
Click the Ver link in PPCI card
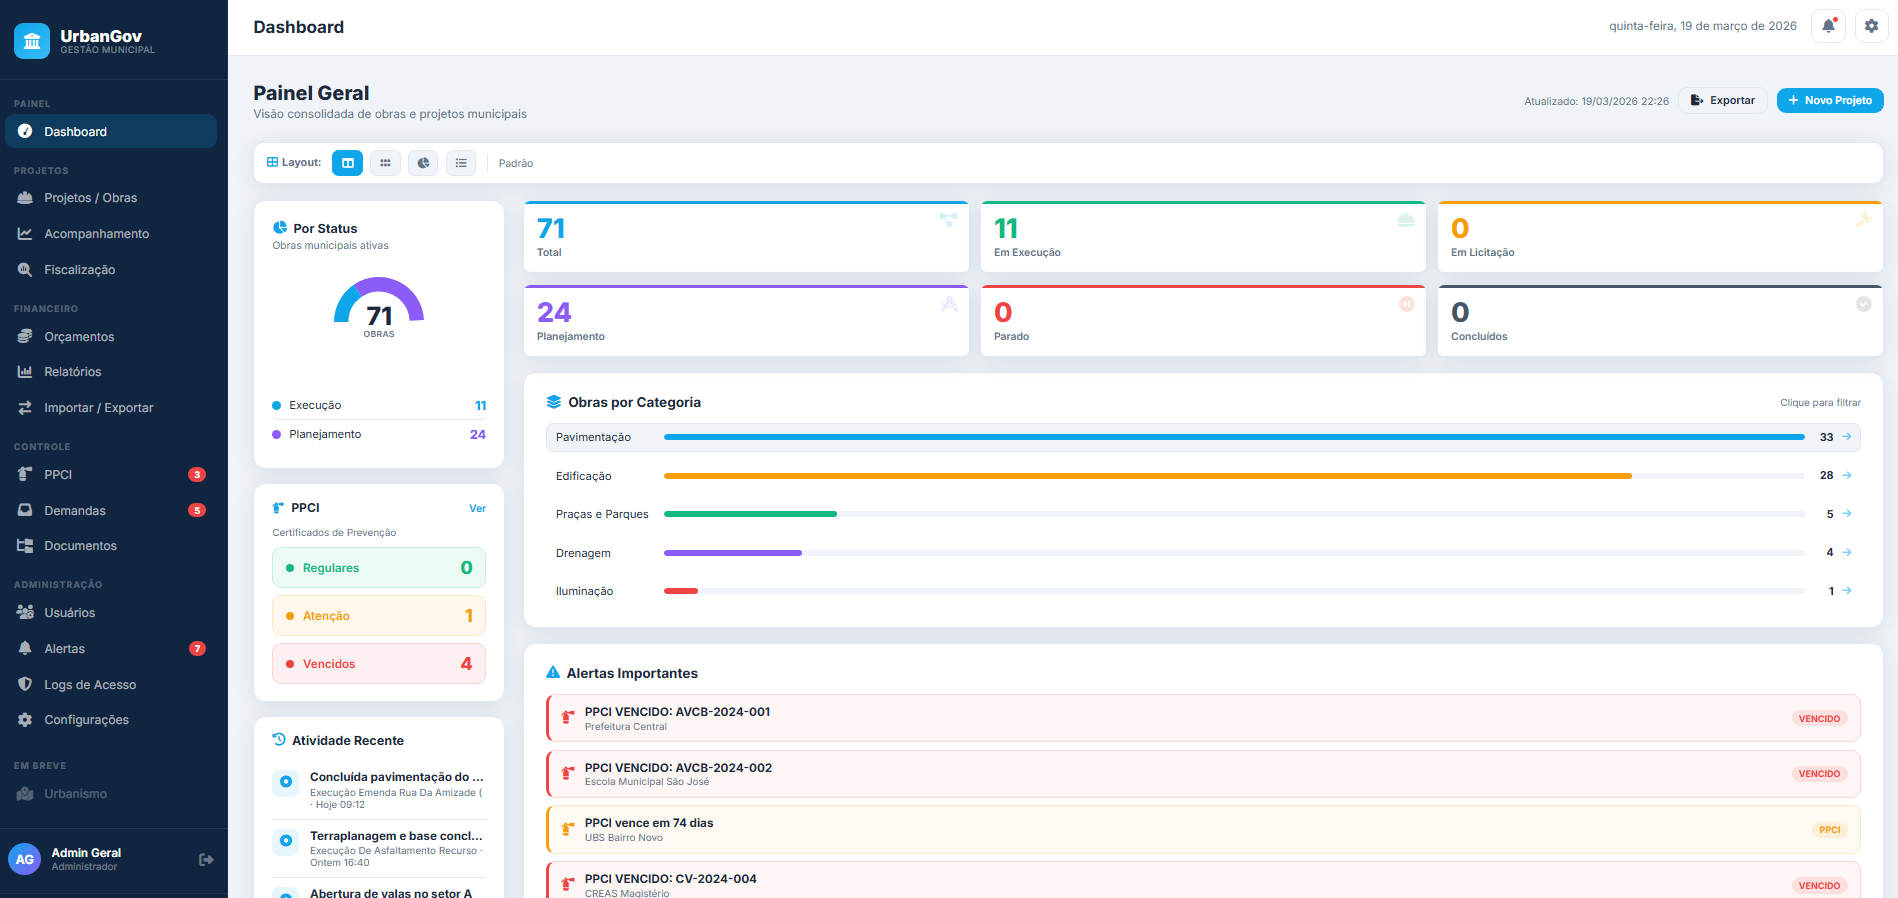[x=478, y=508]
